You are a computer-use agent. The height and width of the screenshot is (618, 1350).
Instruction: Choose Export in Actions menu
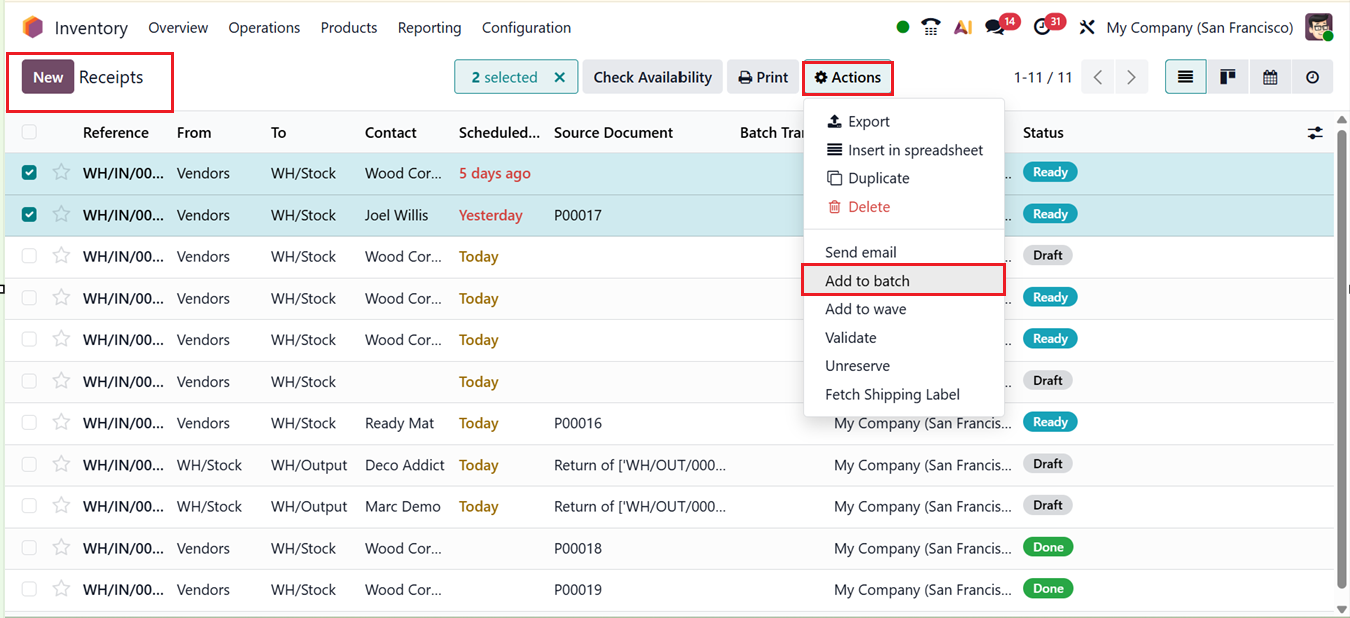coord(904,121)
